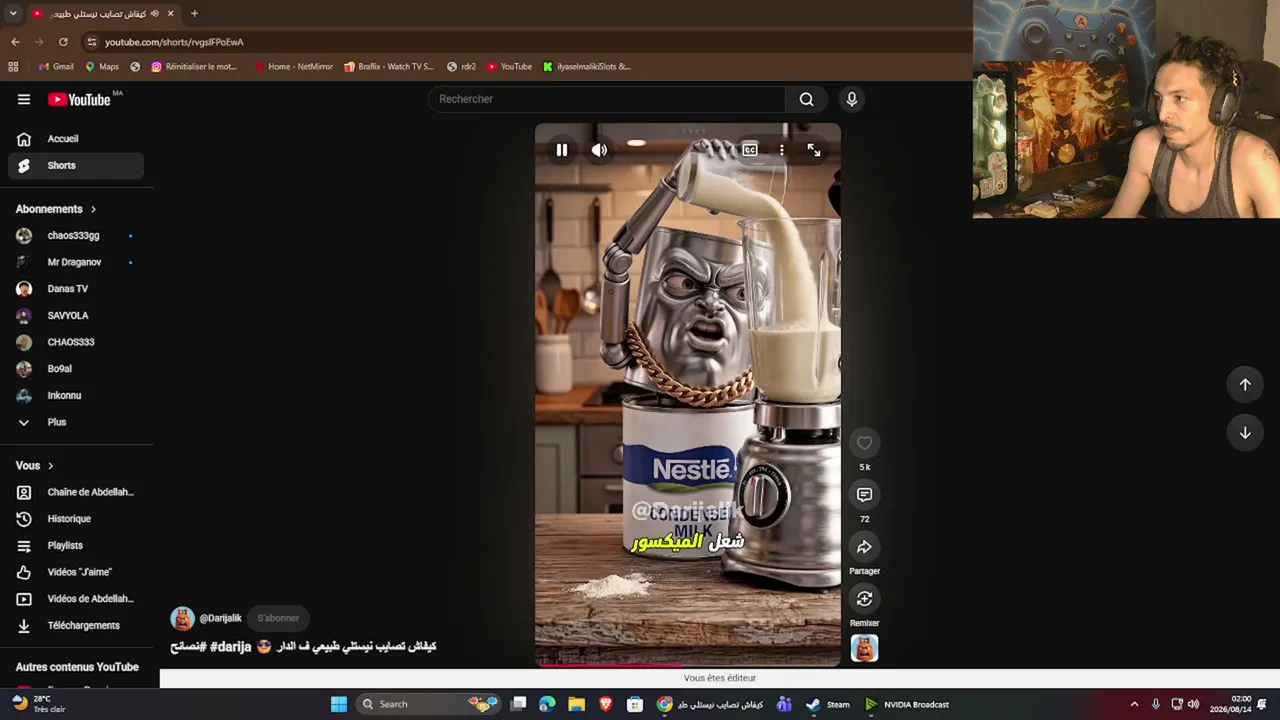Open Historique in the sidebar

point(76,519)
